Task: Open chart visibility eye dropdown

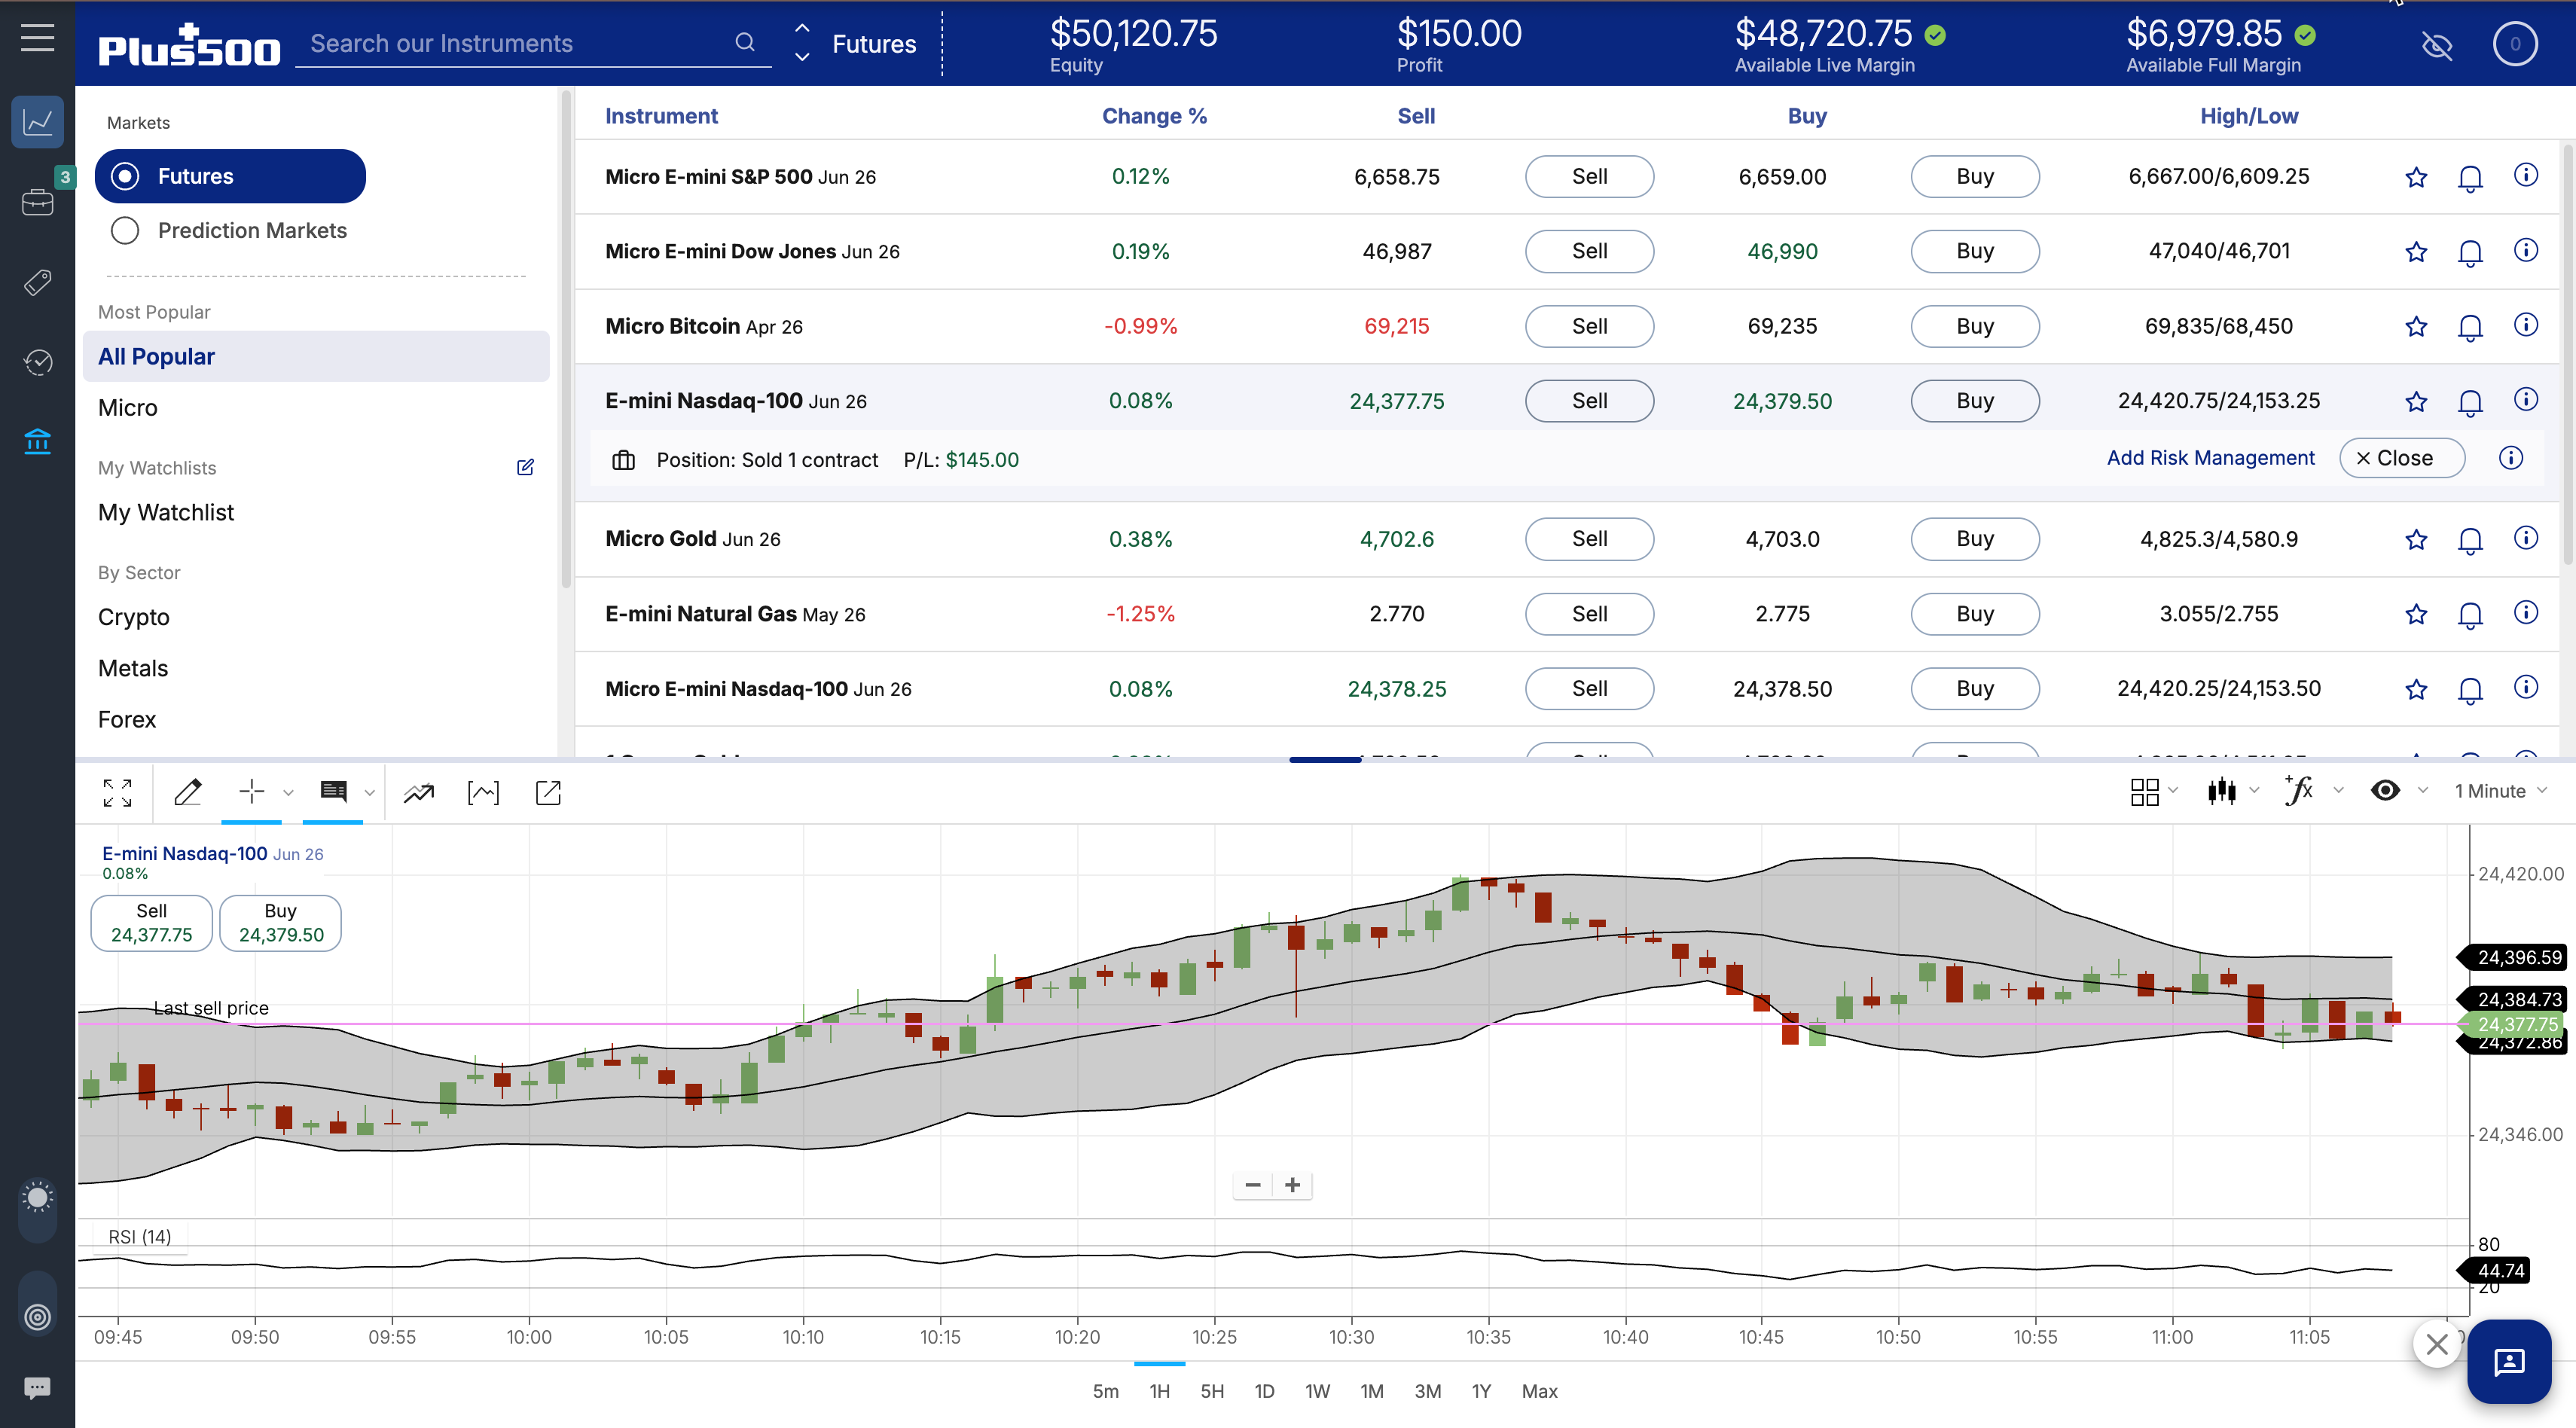Action: (x=2398, y=791)
